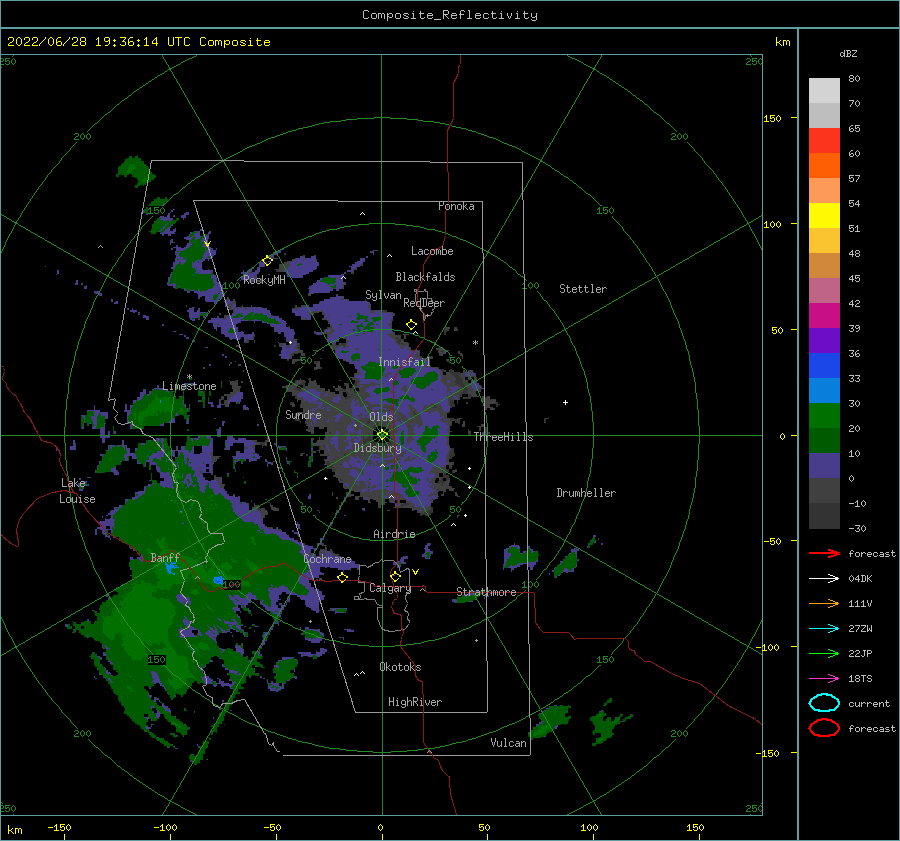Click the Limestone label
This screenshot has height=841, width=900.
(189, 386)
